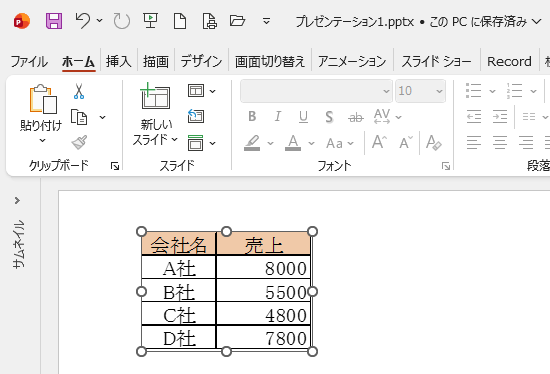This screenshot has width=550, height=374.
Task: Add a slide with the 新しいスライド icon
Action: coord(155,96)
